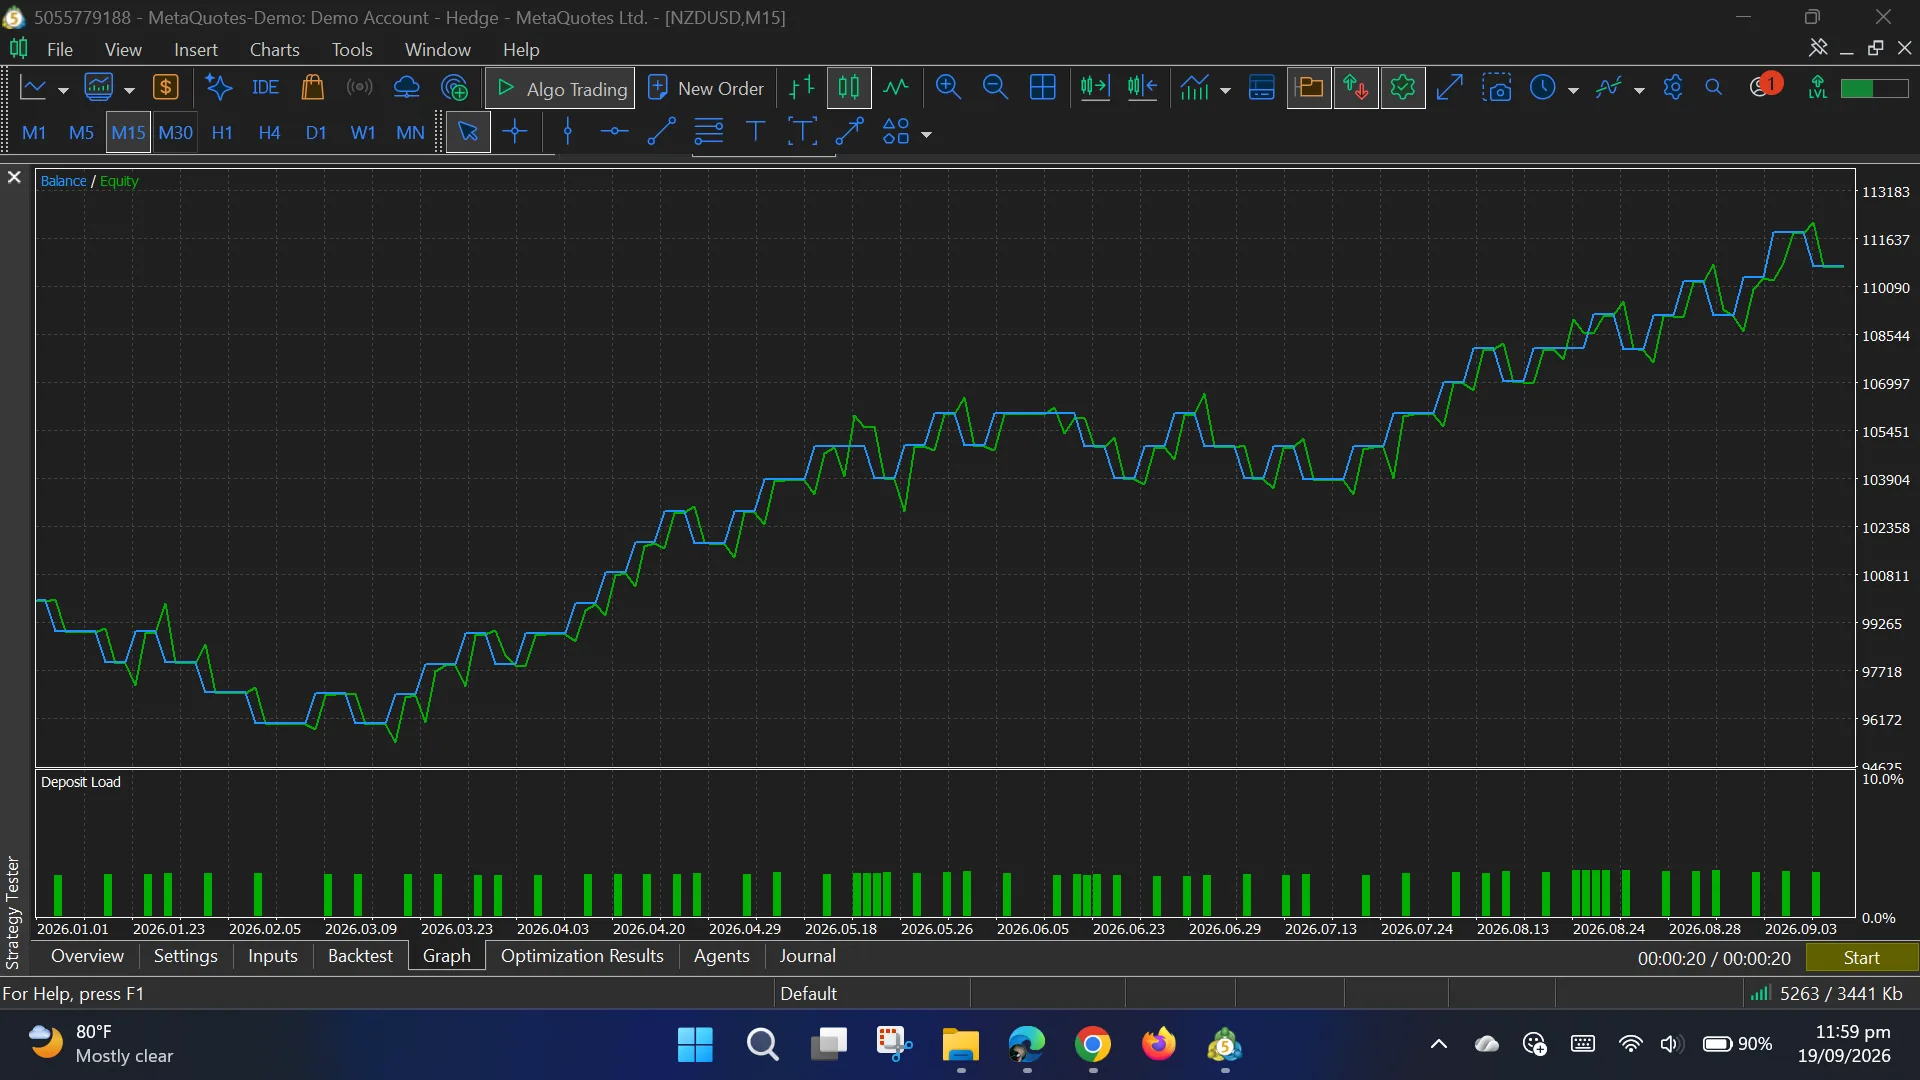Select the M30 timeframe button
Image resolution: width=1920 pixels, height=1080 pixels.
click(175, 132)
